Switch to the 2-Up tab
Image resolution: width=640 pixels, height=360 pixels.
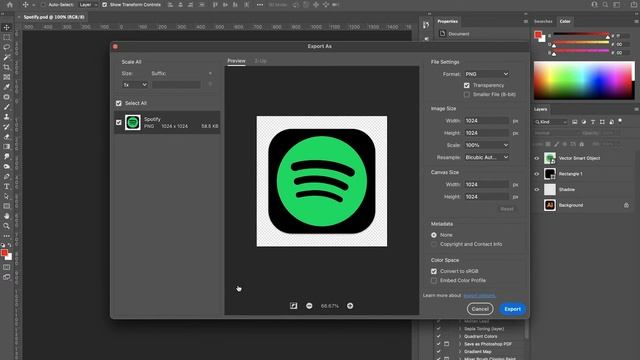click(260, 61)
